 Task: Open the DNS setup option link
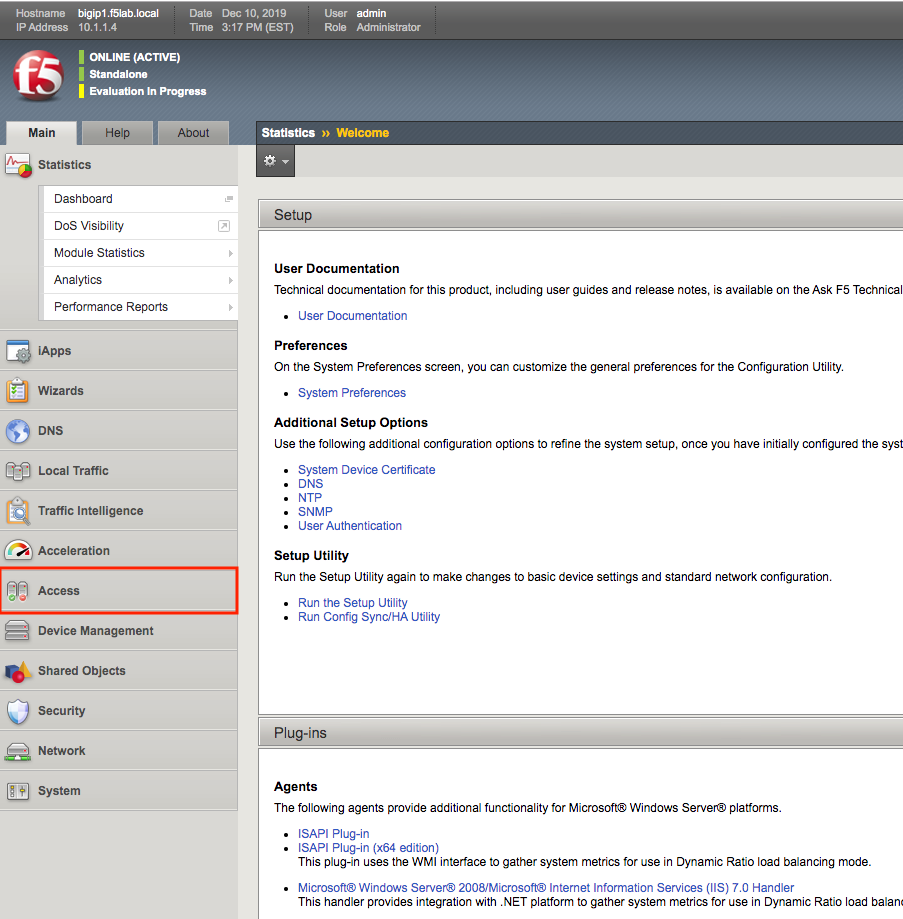tap(310, 484)
